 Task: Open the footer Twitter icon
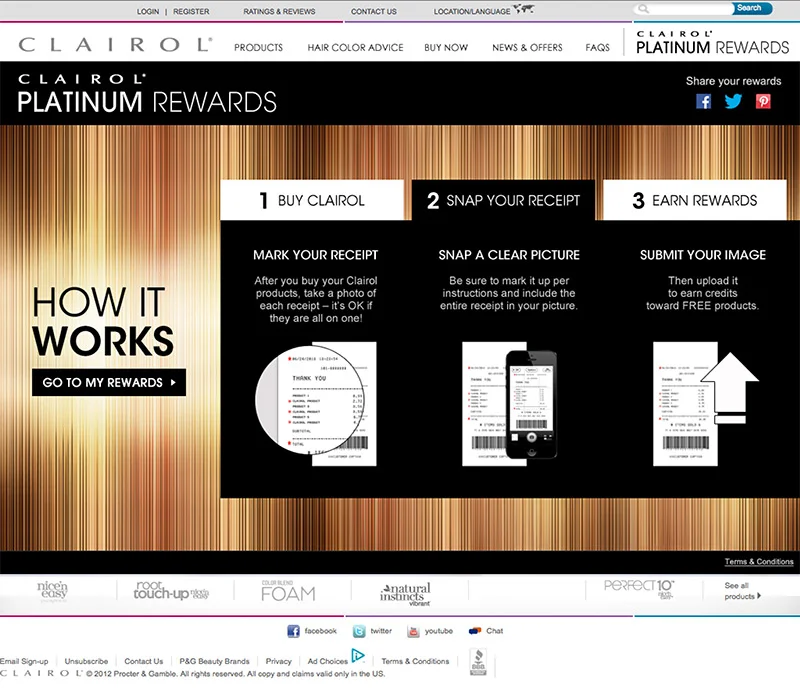point(359,631)
